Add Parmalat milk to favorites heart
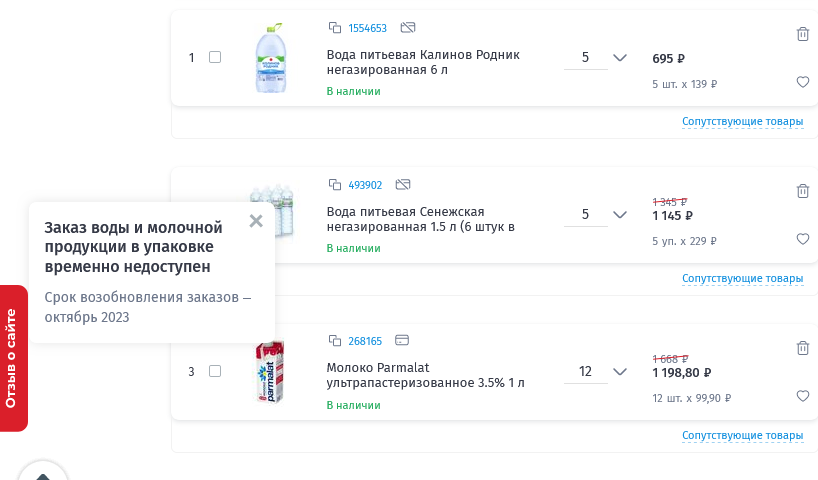 [x=802, y=396]
